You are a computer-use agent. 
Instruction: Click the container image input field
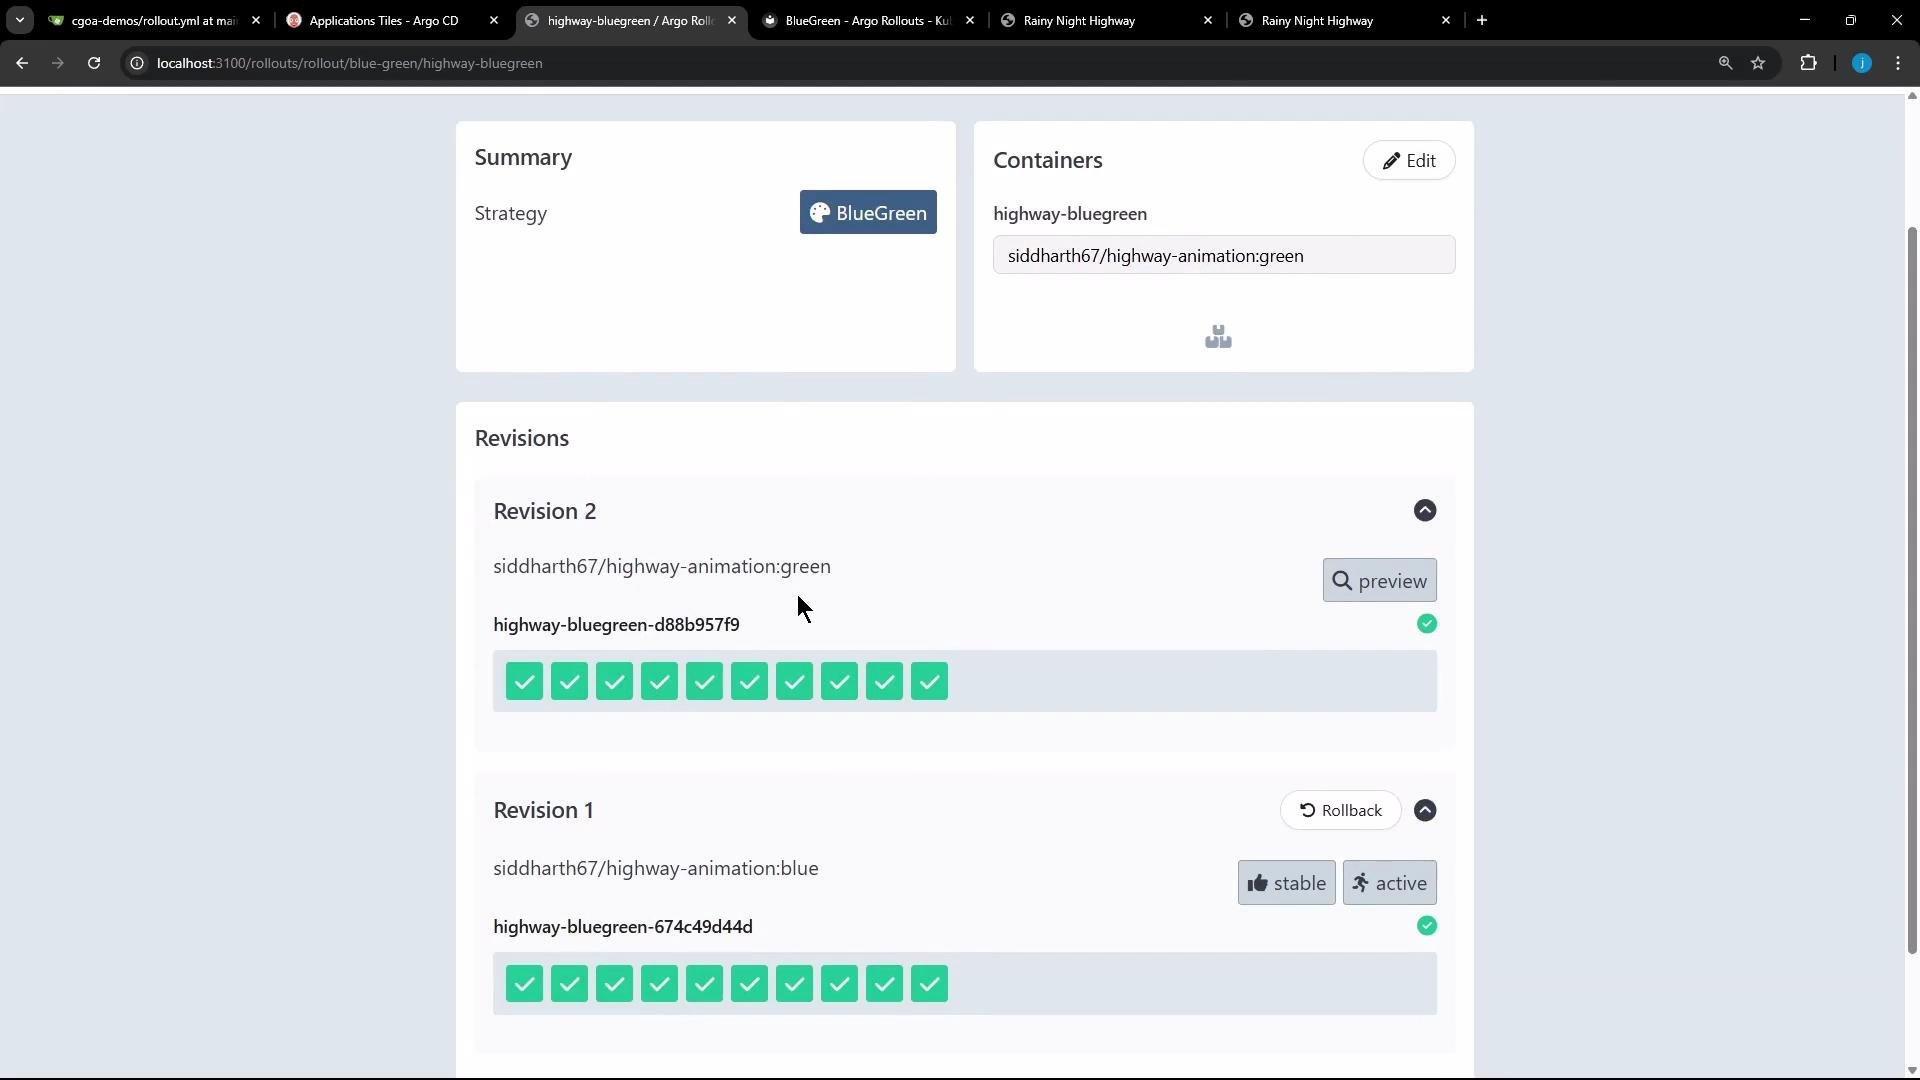tap(1224, 255)
